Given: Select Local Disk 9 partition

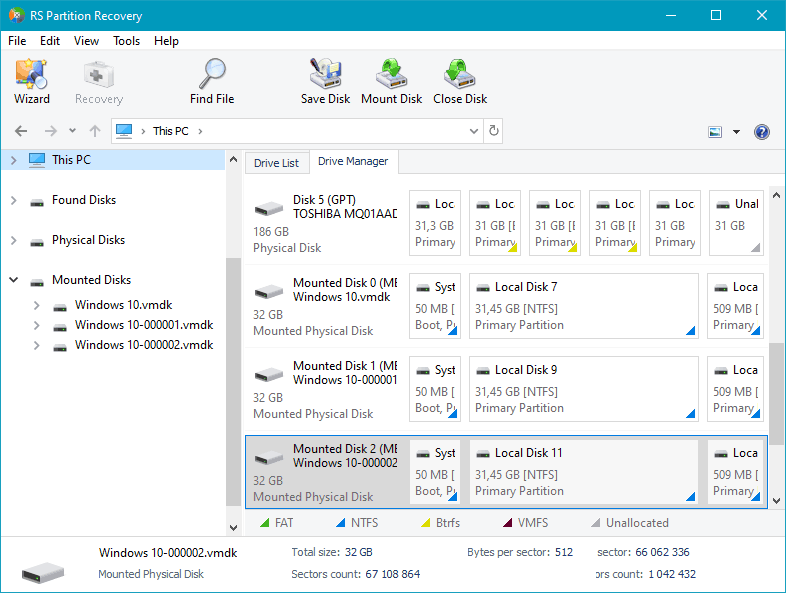Looking at the screenshot, I should click(584, 389).
